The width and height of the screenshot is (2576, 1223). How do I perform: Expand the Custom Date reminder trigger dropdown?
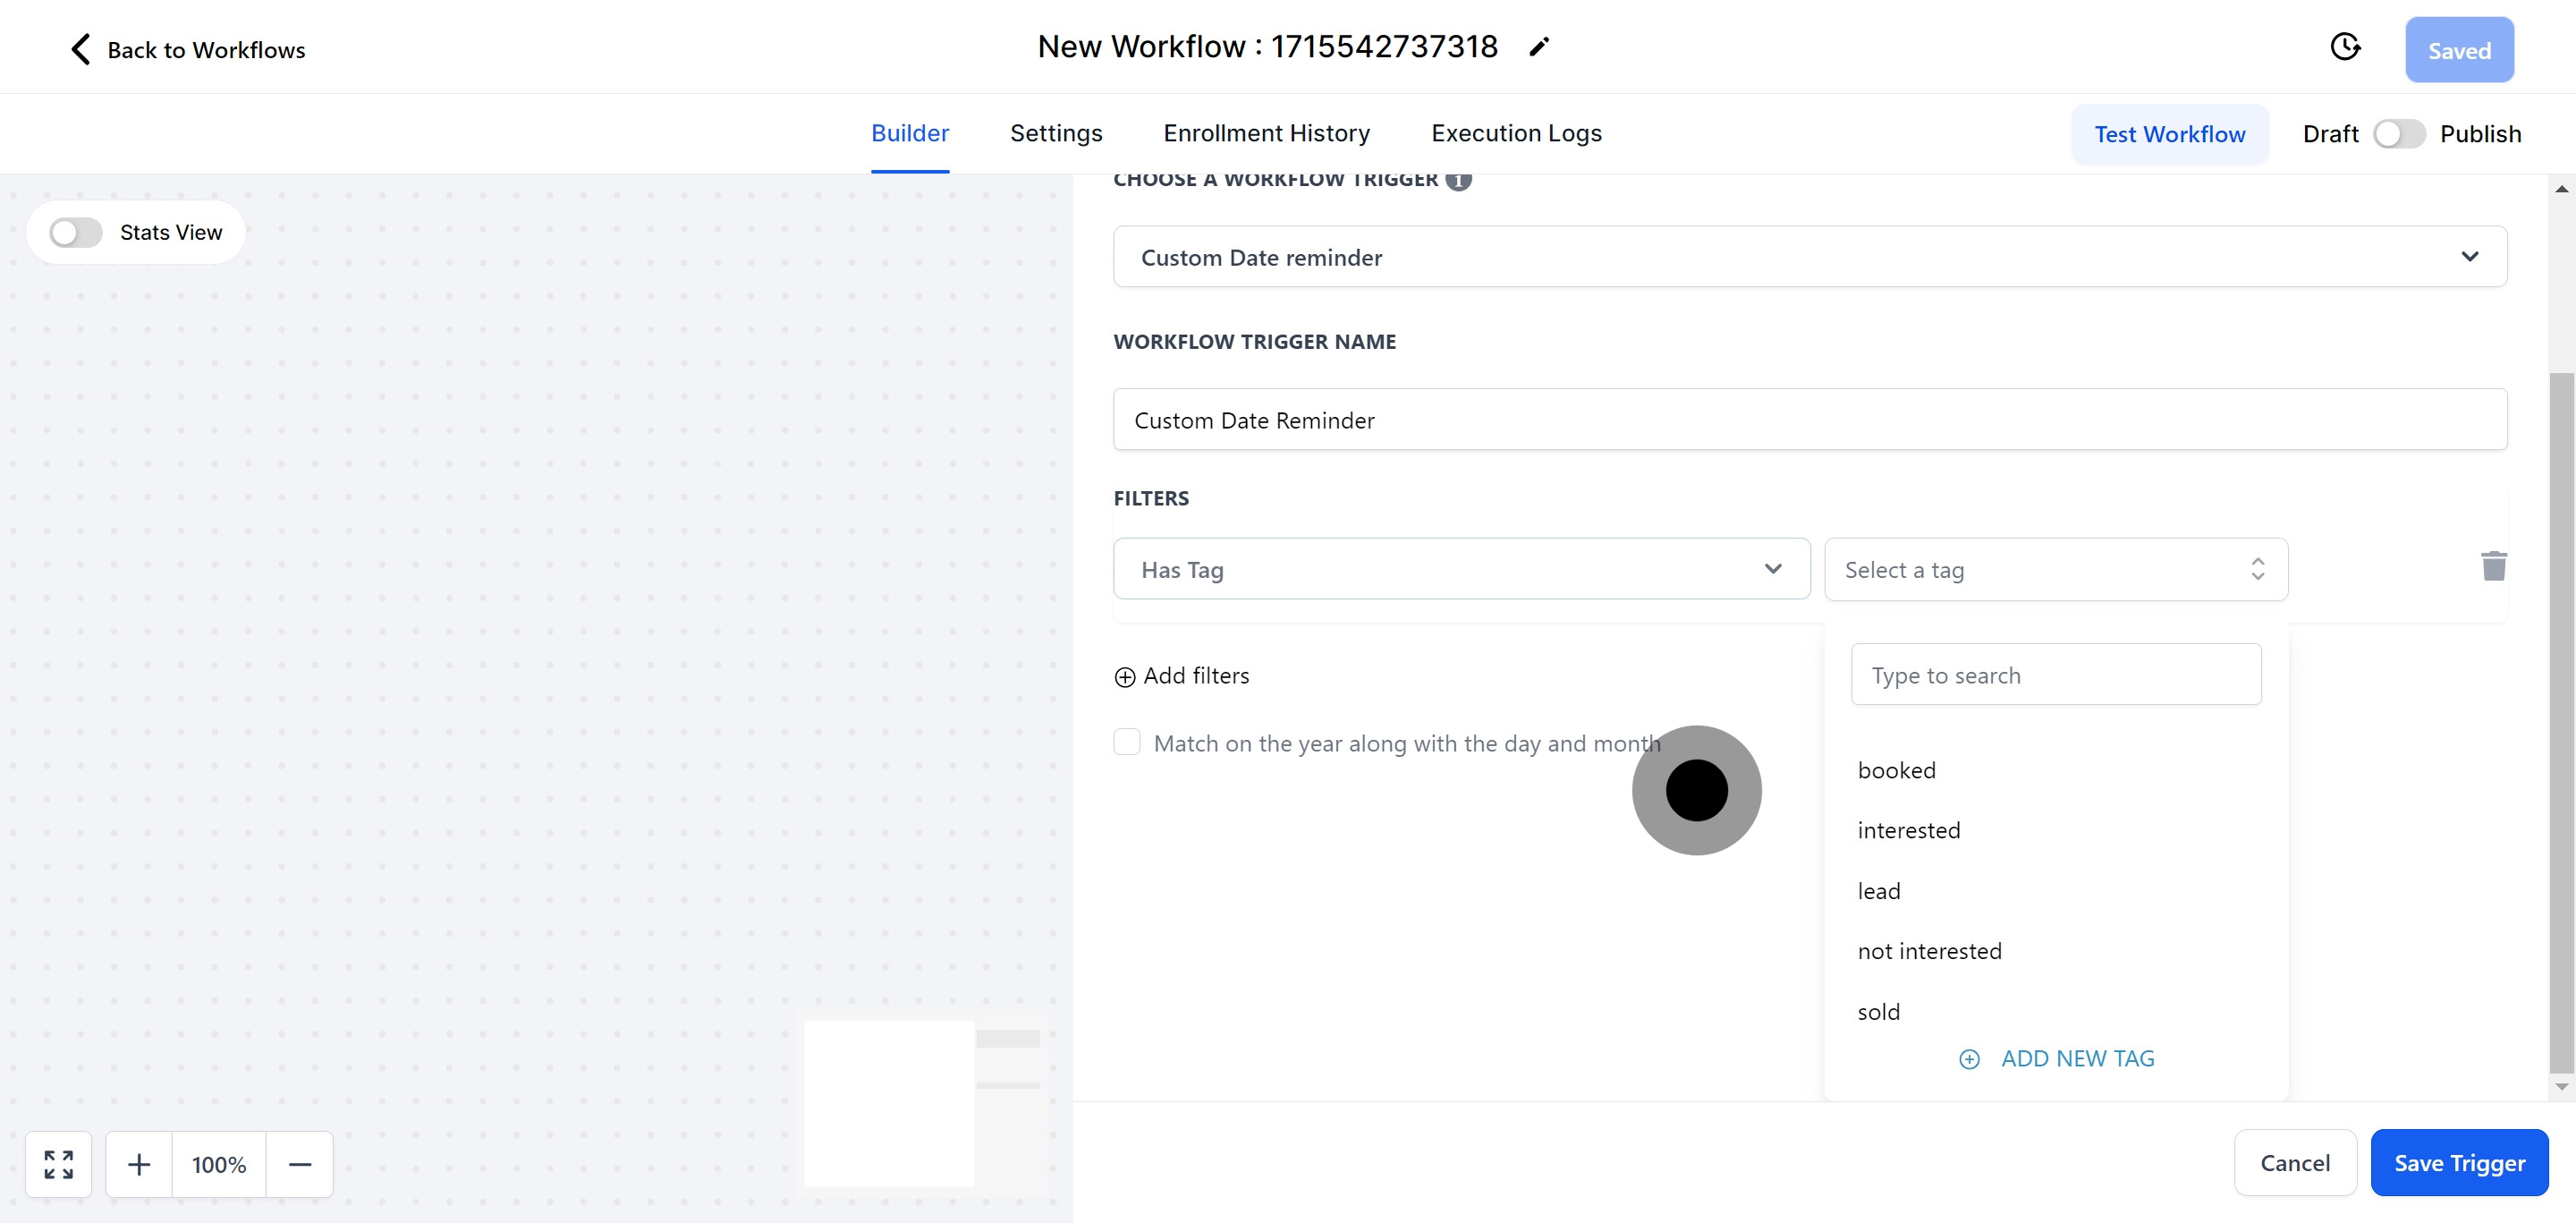(x=1809, y=257)
